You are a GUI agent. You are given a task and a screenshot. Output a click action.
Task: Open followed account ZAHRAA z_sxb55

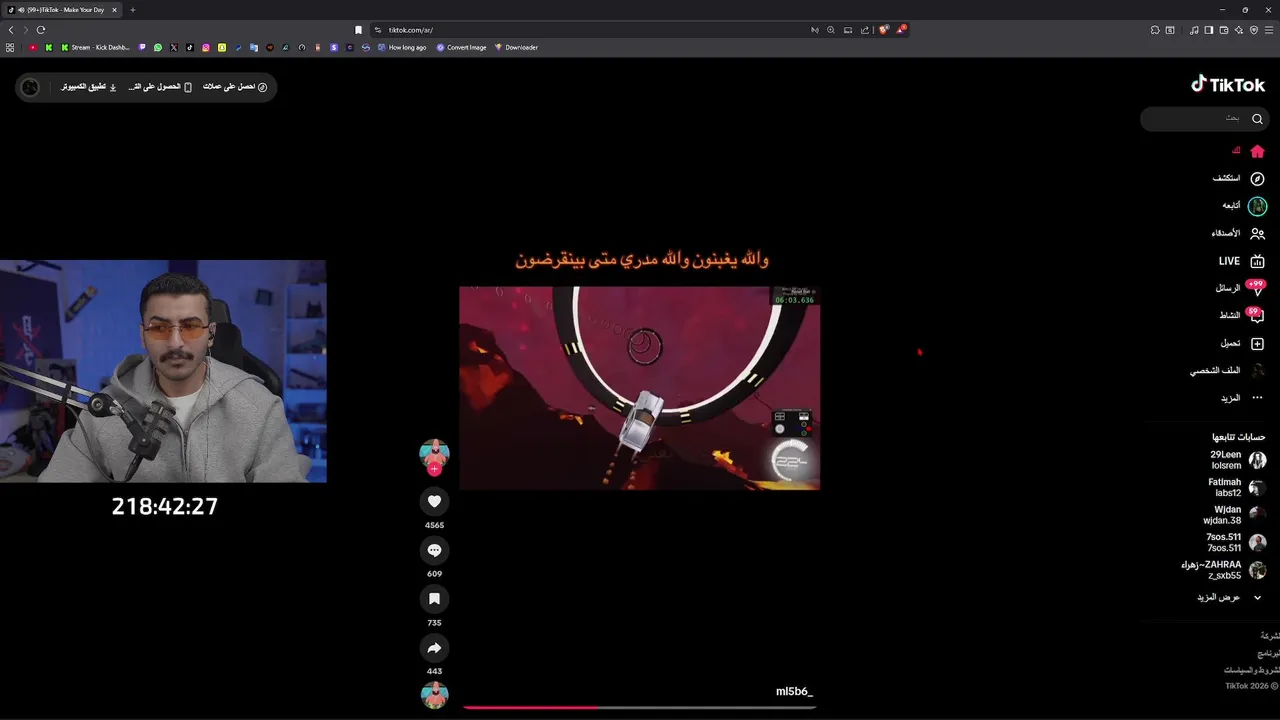coord(1224,570)
